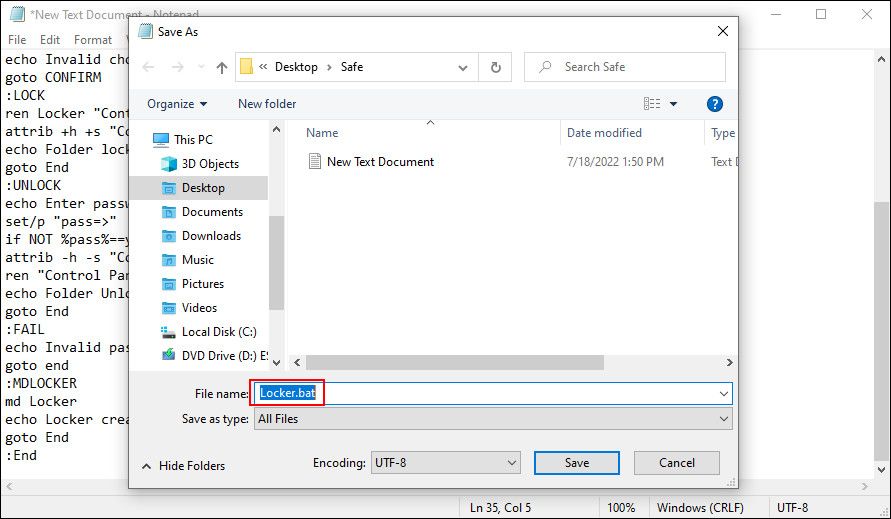Change the view layout icon

(652, 103)
